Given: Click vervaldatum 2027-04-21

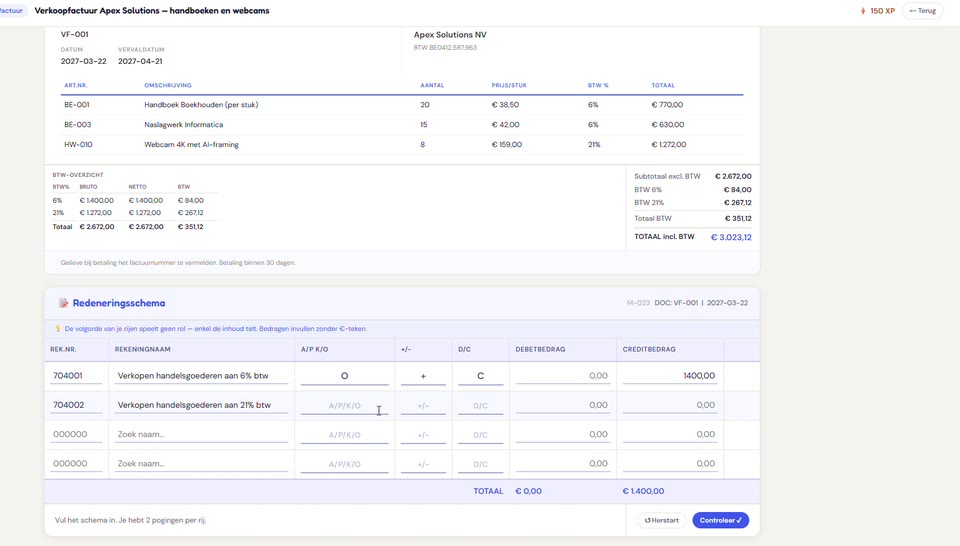Looking at the screenshot, I should (140, 61).
